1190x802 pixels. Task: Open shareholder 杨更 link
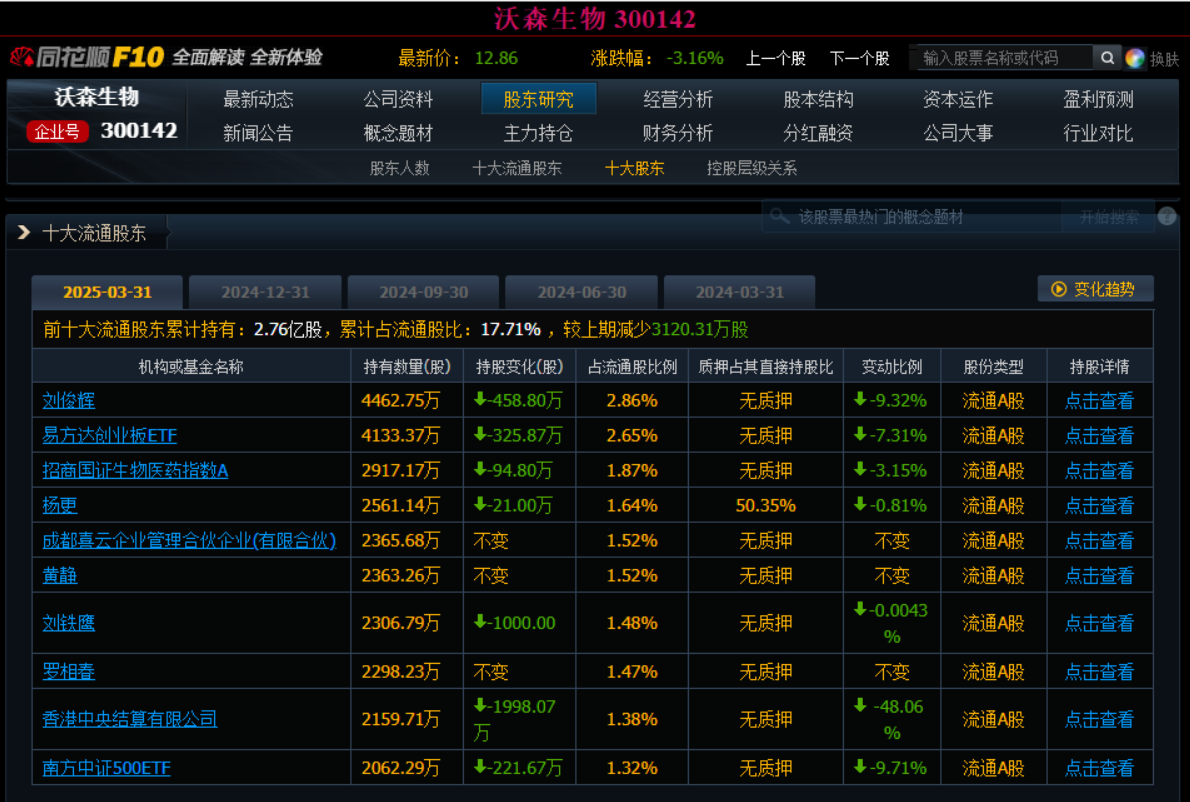[59, 505]
